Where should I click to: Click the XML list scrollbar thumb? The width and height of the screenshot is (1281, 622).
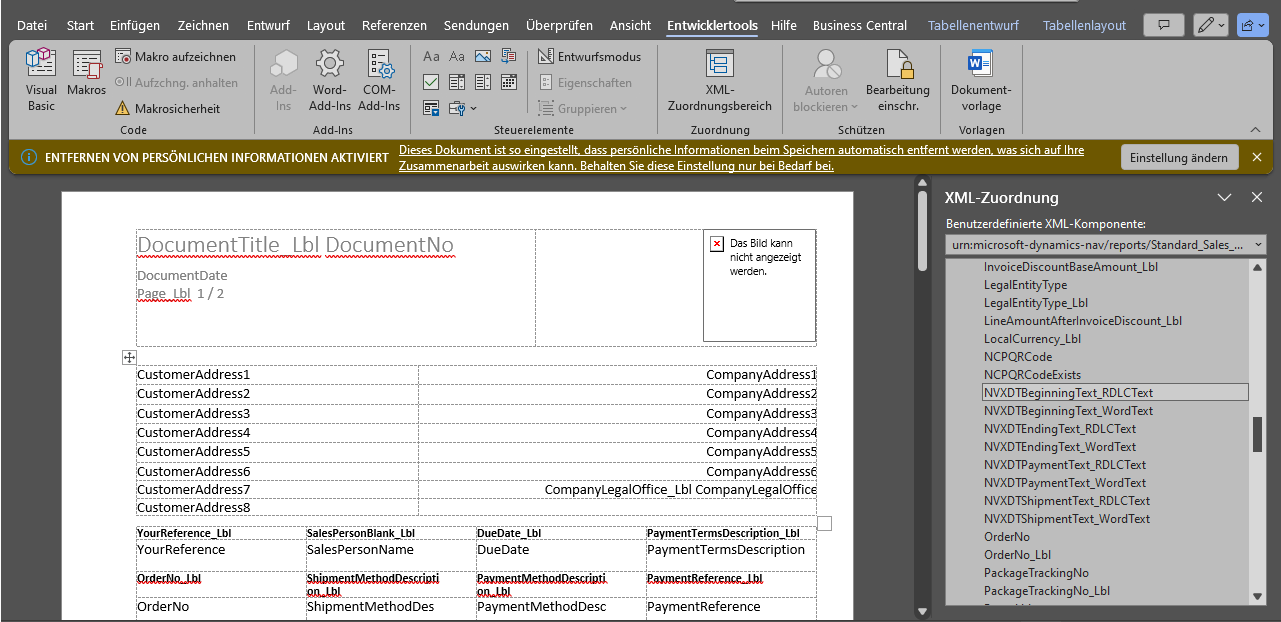pos(1257,434)
